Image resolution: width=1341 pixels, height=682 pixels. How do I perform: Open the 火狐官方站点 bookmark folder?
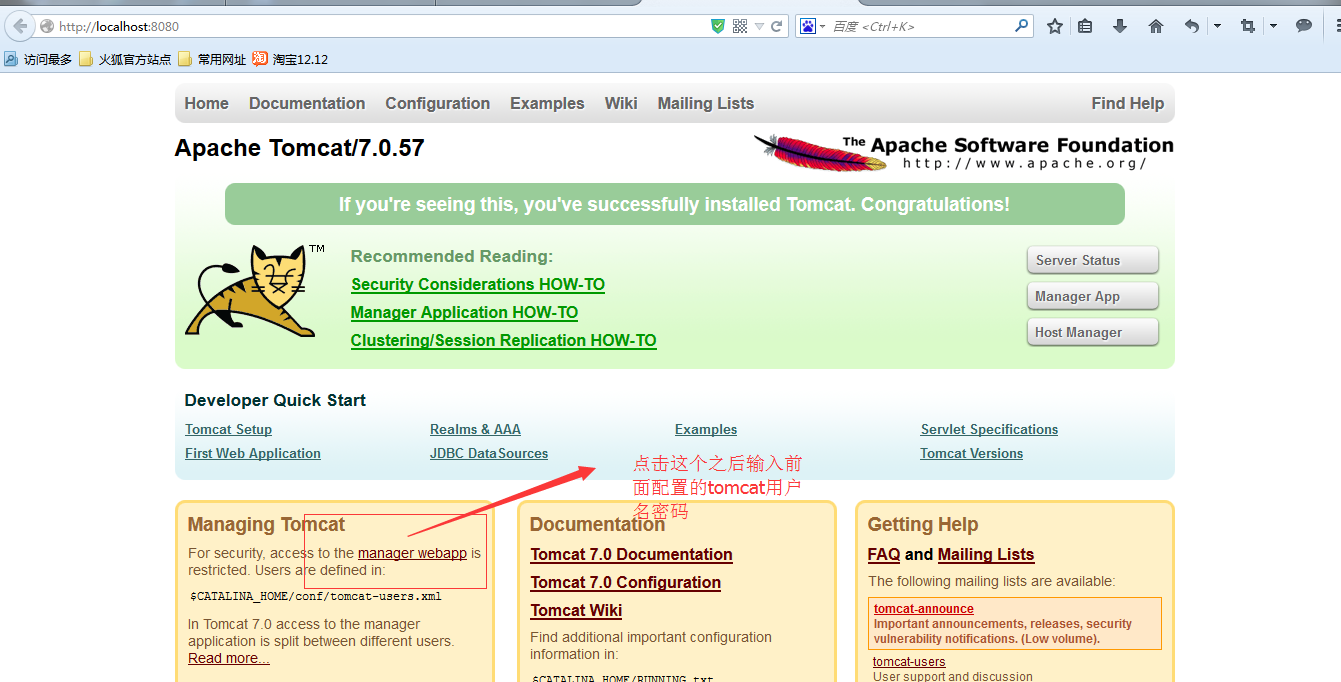(125, 59)
